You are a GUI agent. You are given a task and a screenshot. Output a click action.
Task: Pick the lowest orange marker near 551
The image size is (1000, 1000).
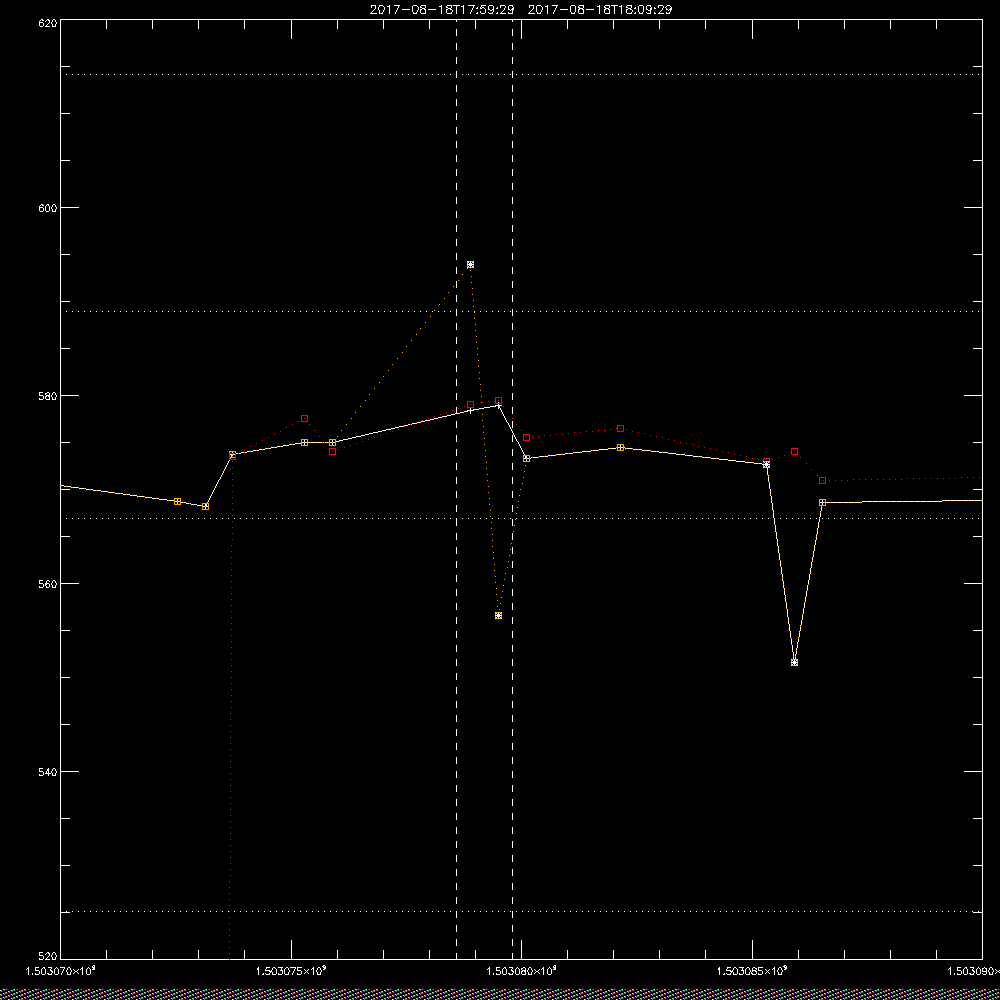pos(795,663)
